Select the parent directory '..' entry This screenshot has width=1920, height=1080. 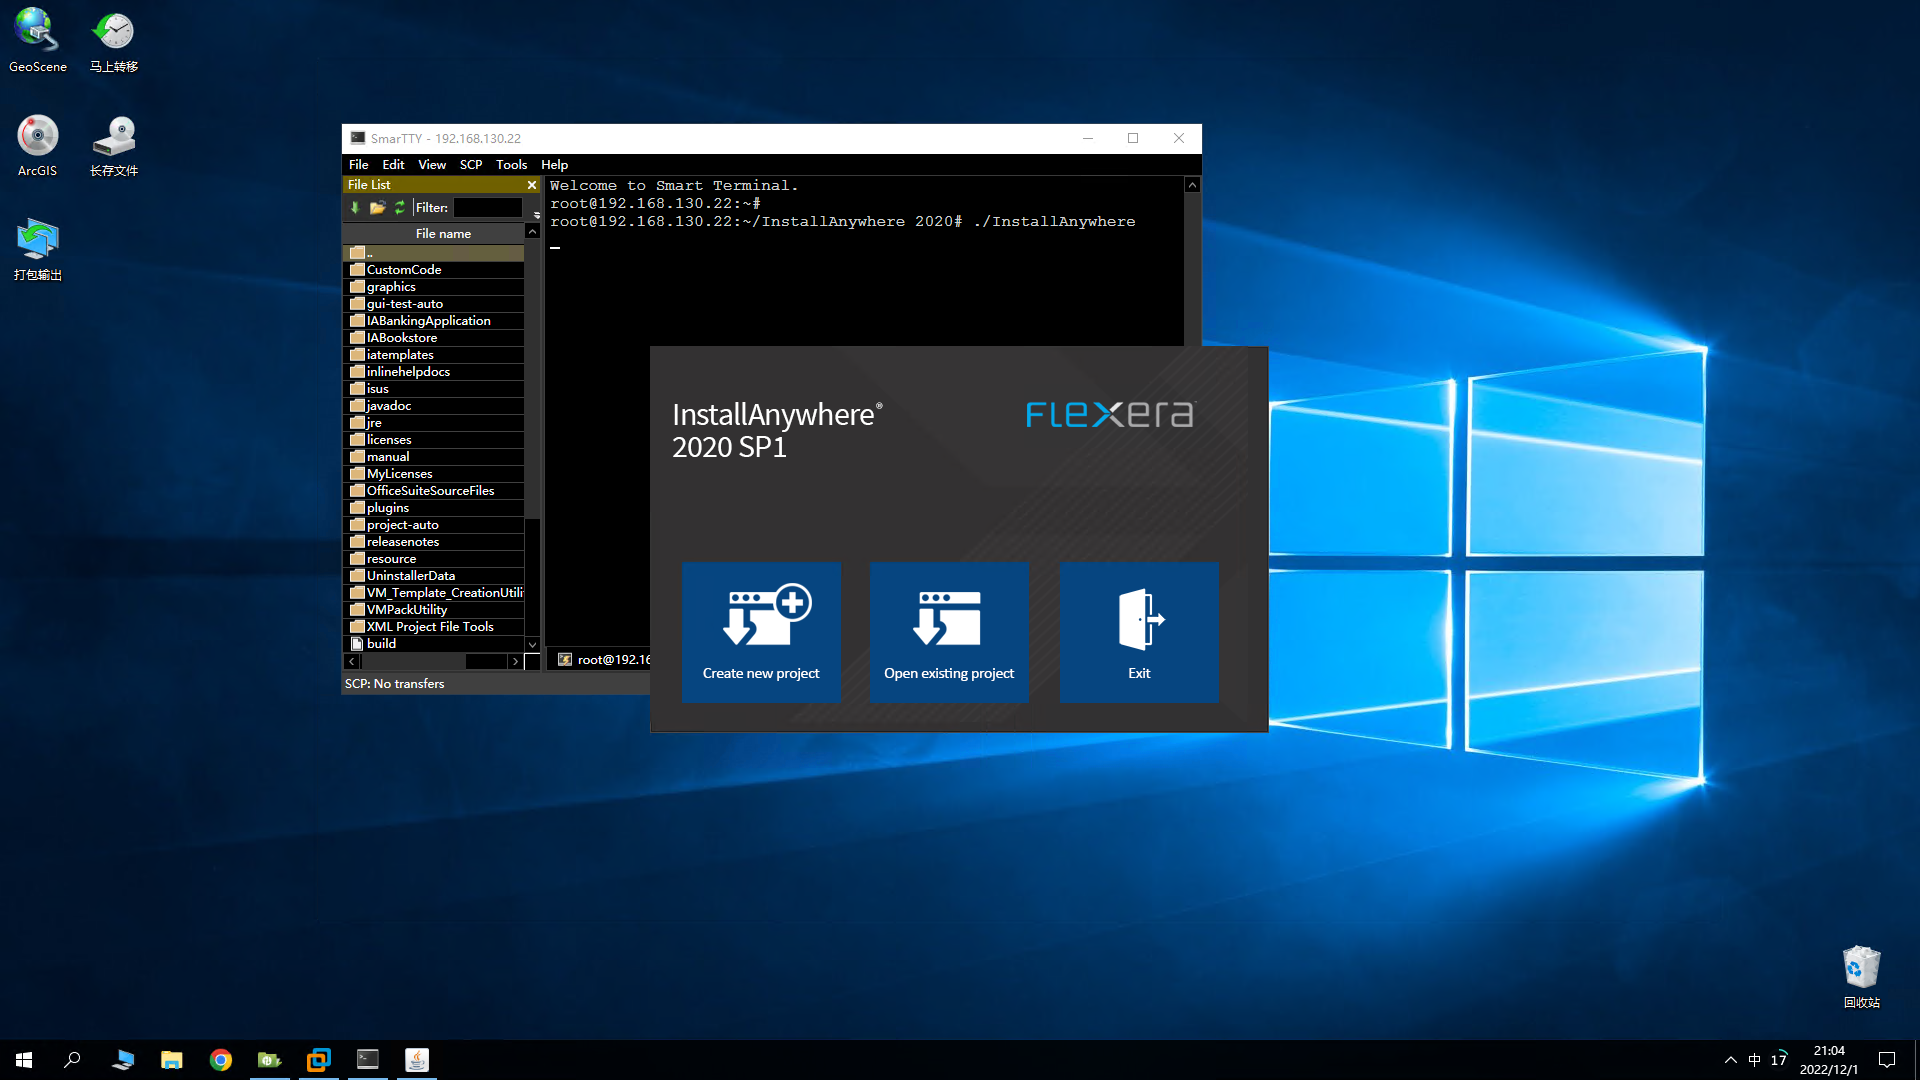point(434,253)
